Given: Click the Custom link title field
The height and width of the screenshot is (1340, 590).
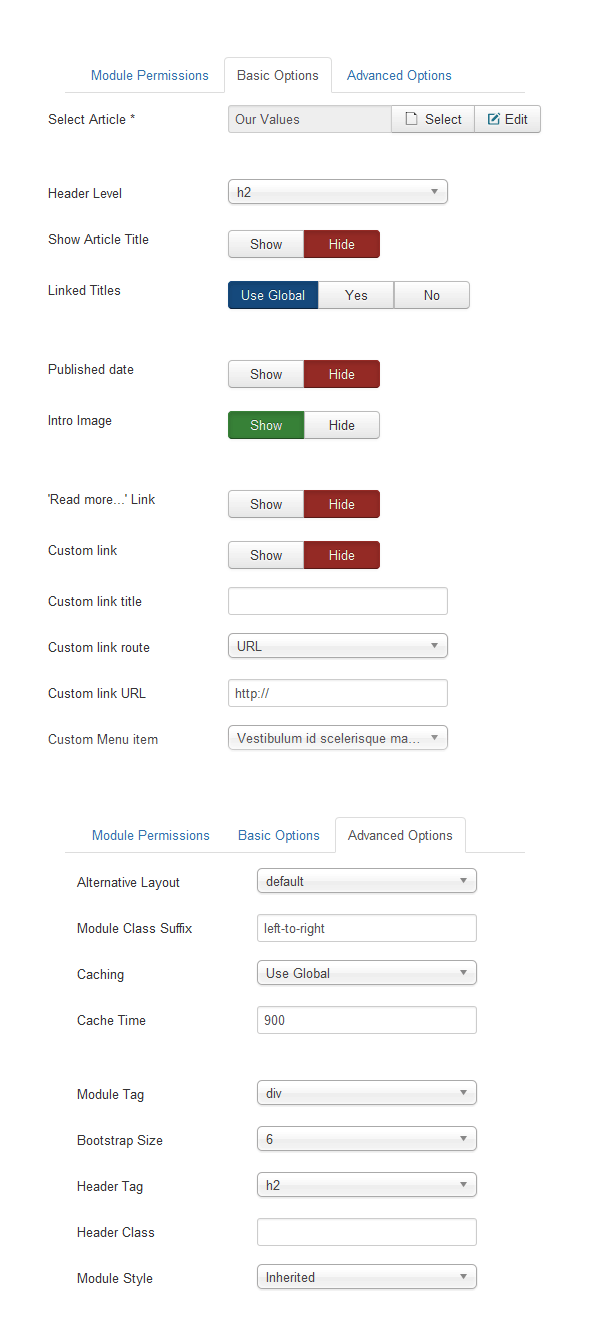Looking at the screenshot, I should tap(338, 601).
